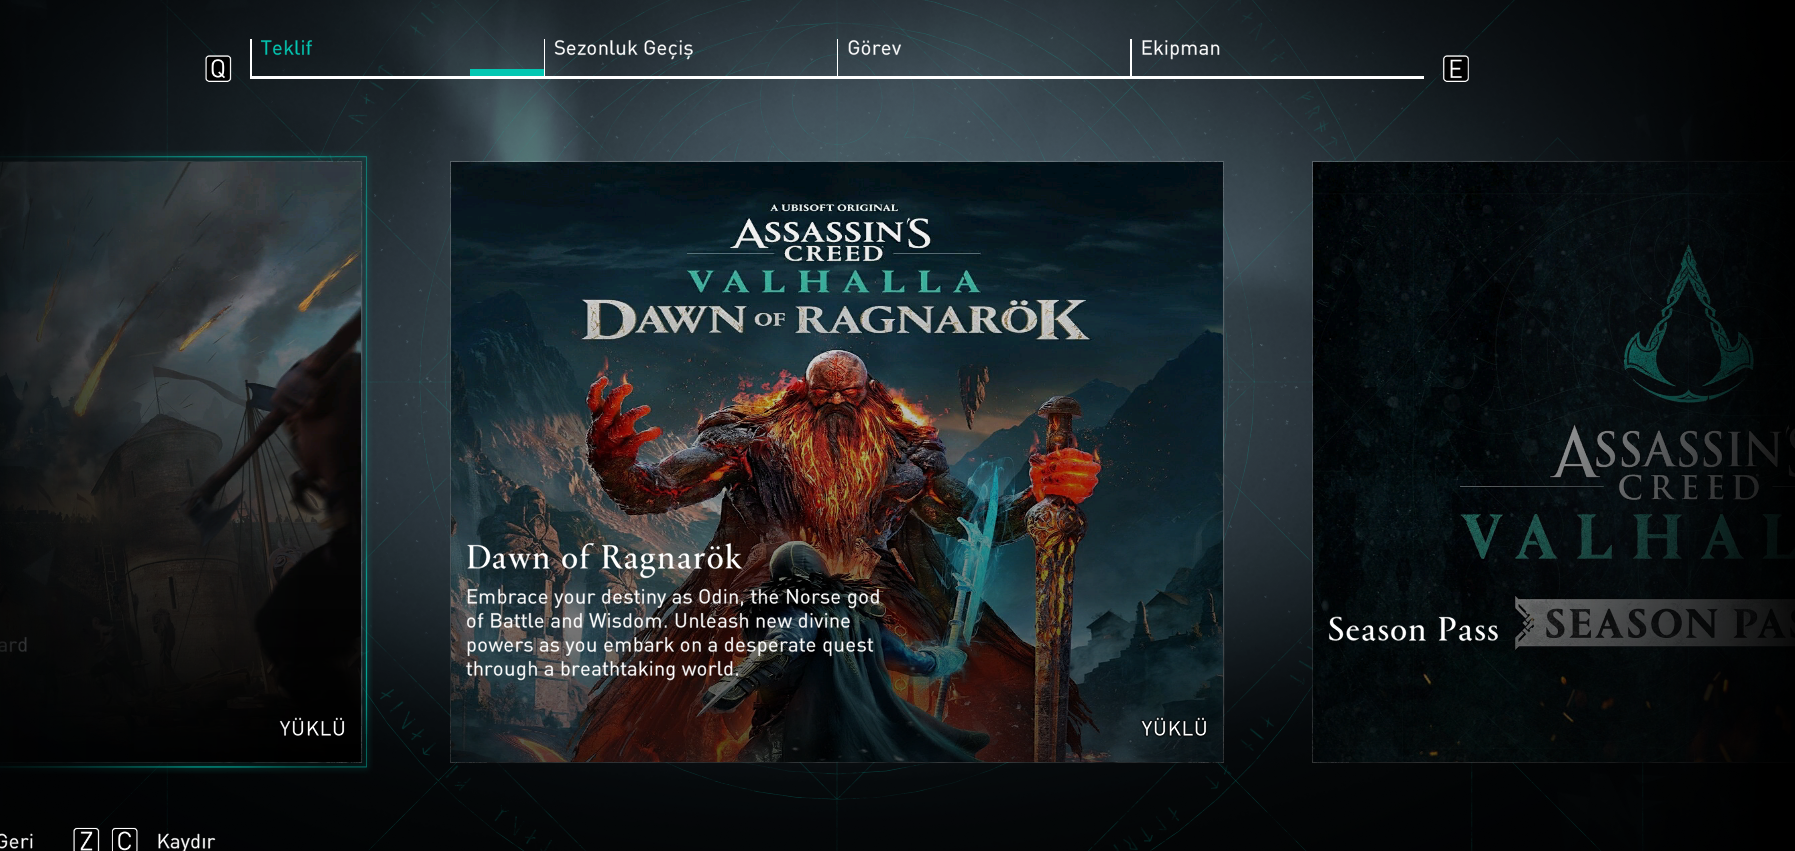The width and height of the screenshot is (1795, 851).
Task: Open the Dawn of Ragnarök card
Action: pos(837,462)
